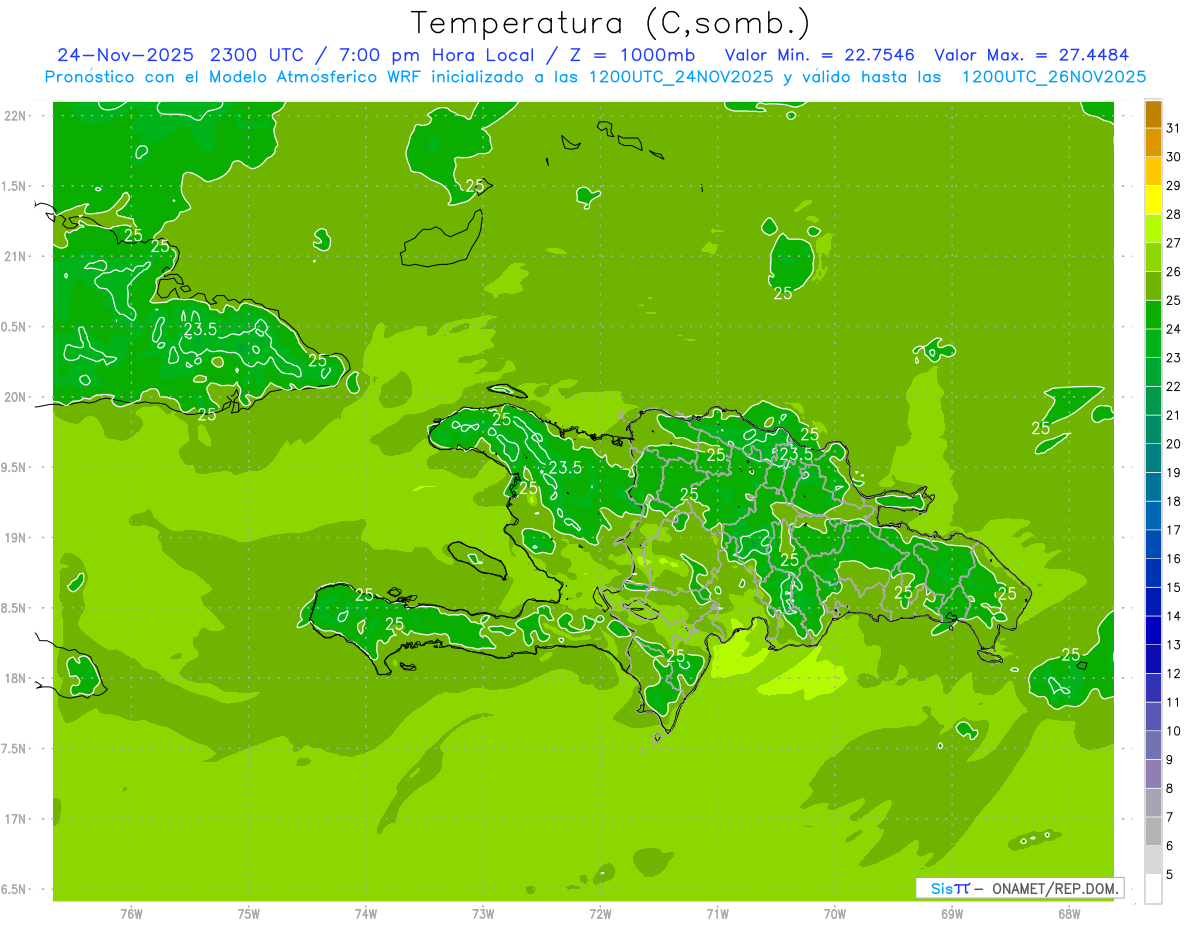Click the "ONAMET/REP.DOM." credit label
The height and width of the screenshot is (927, 1200).
[x=1055, y=888]
